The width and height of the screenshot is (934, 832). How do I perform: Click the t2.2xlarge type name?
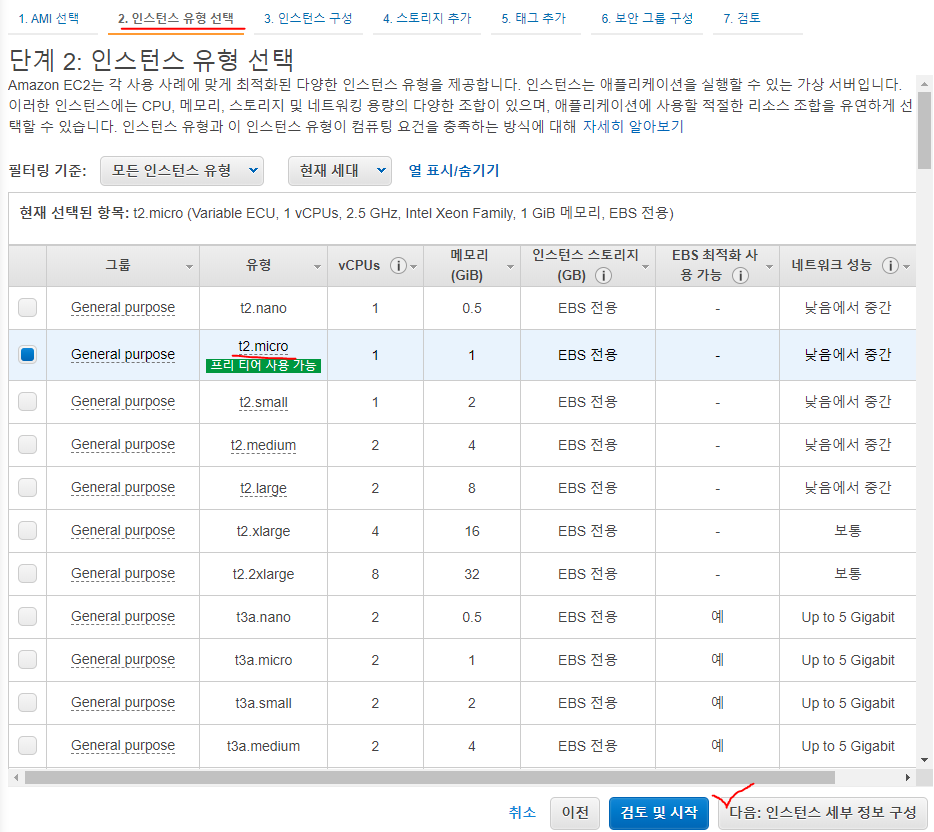pyautogui.click(x=263, y=574)
